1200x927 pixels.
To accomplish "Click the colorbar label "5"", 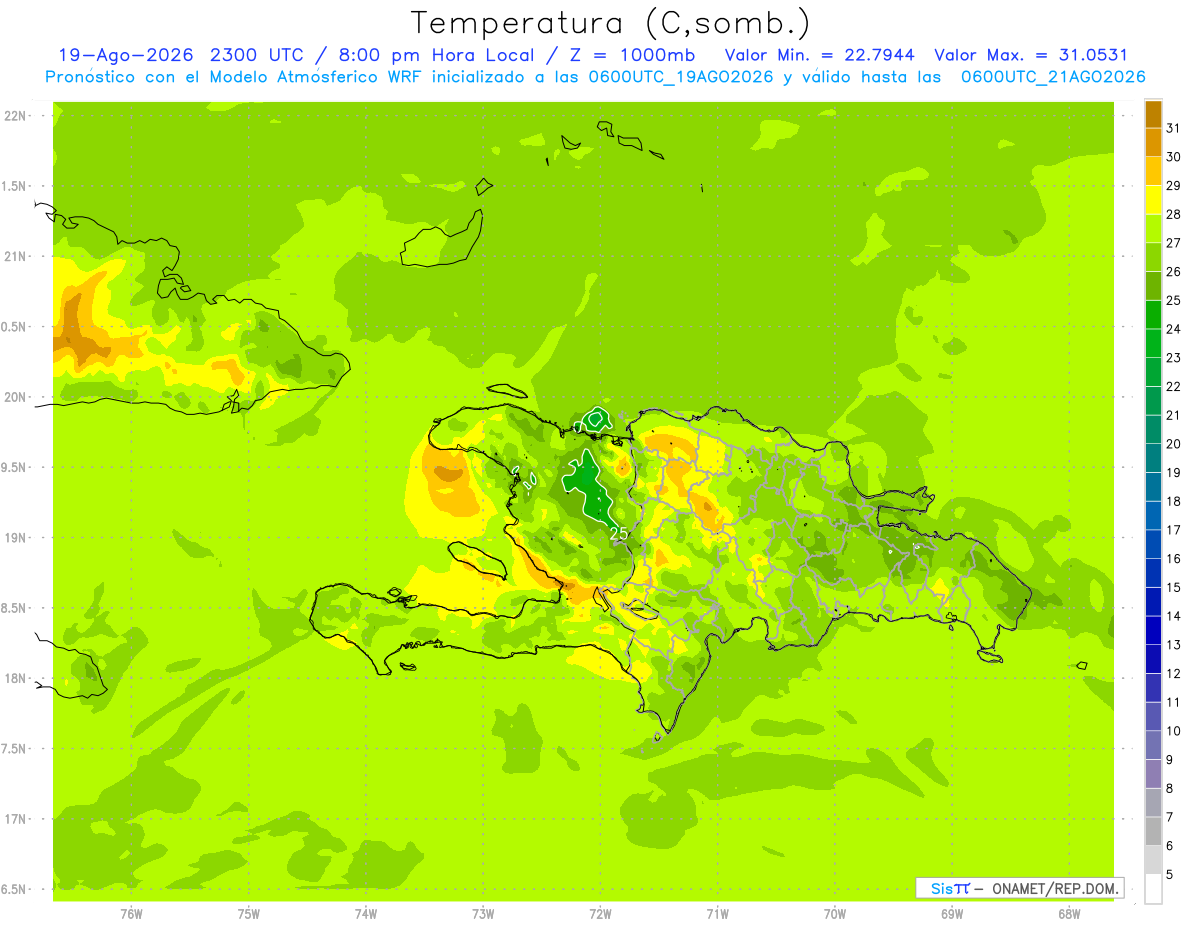I will (x=1169, y=874).
